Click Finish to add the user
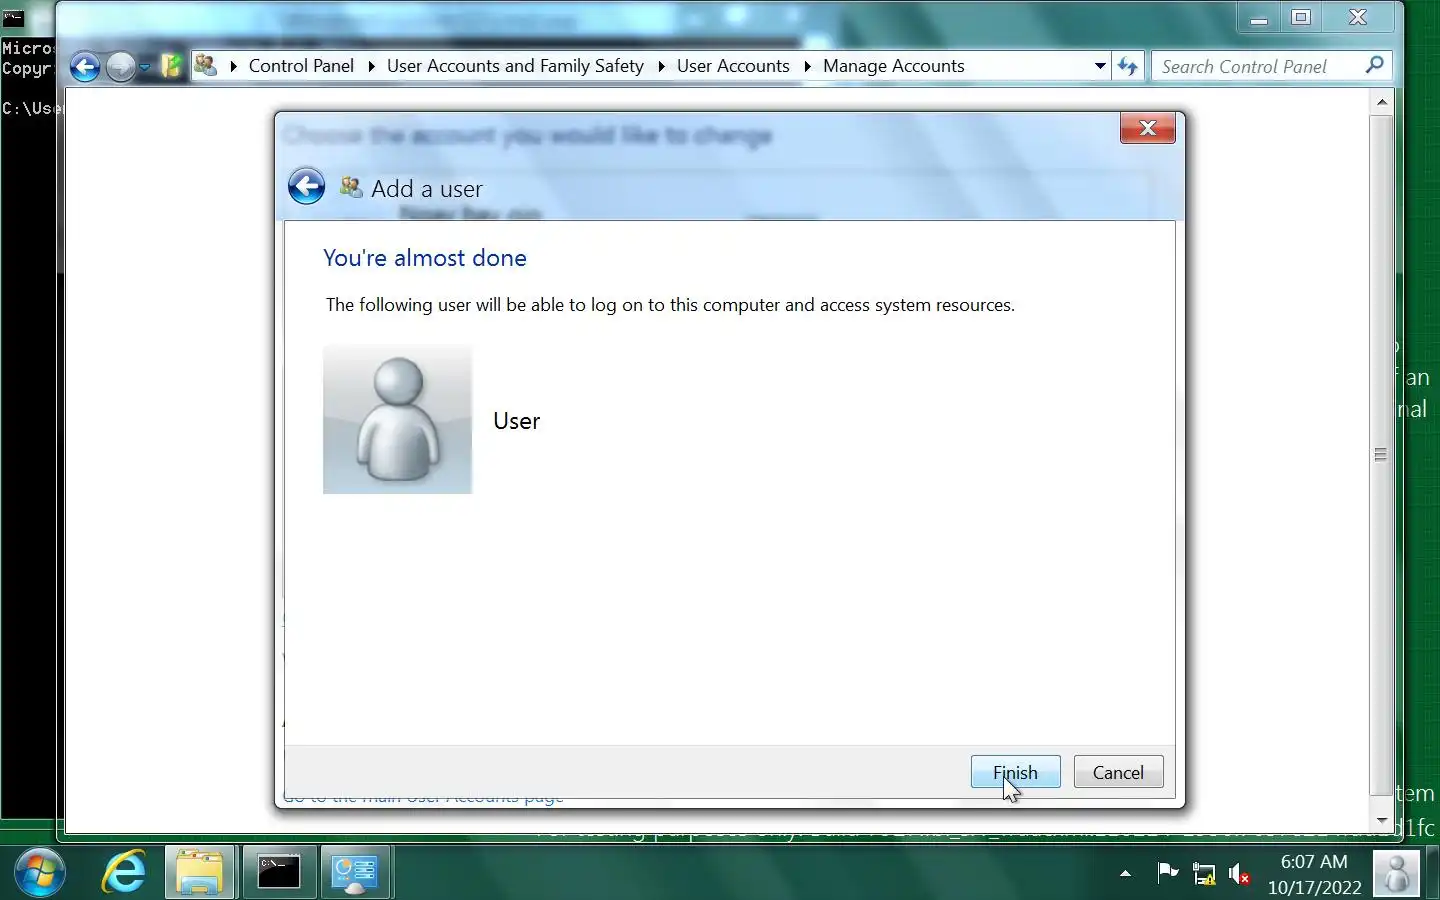 point(1015,772)
